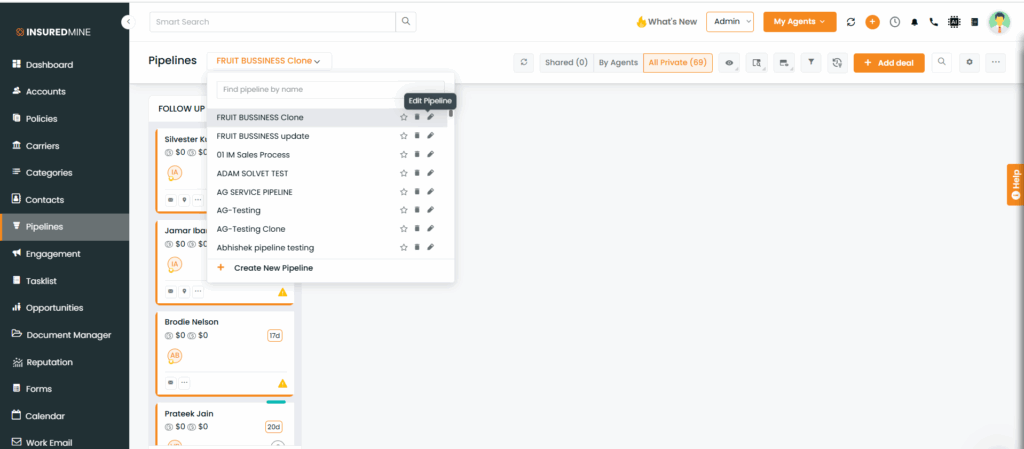Image resolution: width=1024 pixels, height=449 pixels.
Task: Open the three-dots more menu in toolbar
Action: click(995, 62)
